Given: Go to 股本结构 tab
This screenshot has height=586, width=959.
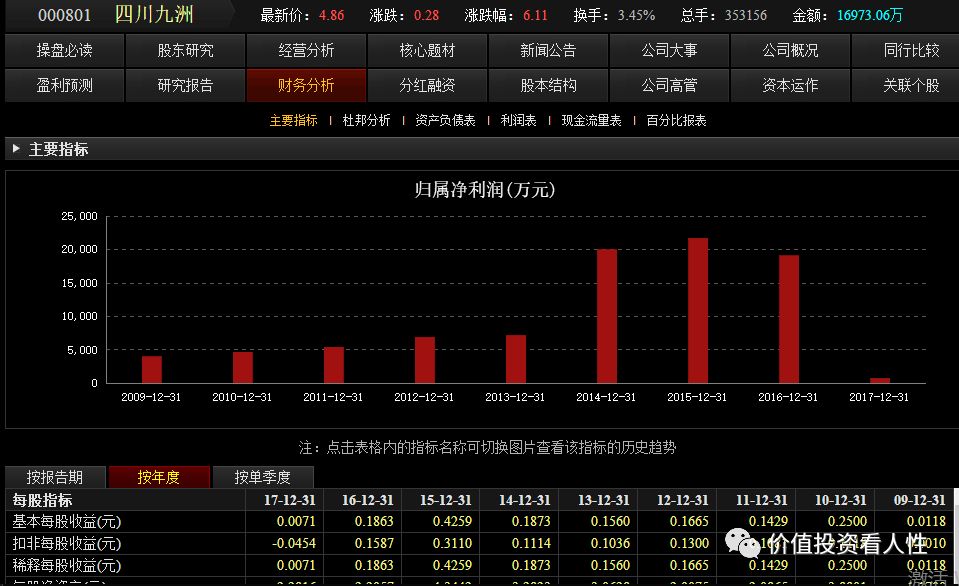Looking at the screenshot, I should pos(549,85).
